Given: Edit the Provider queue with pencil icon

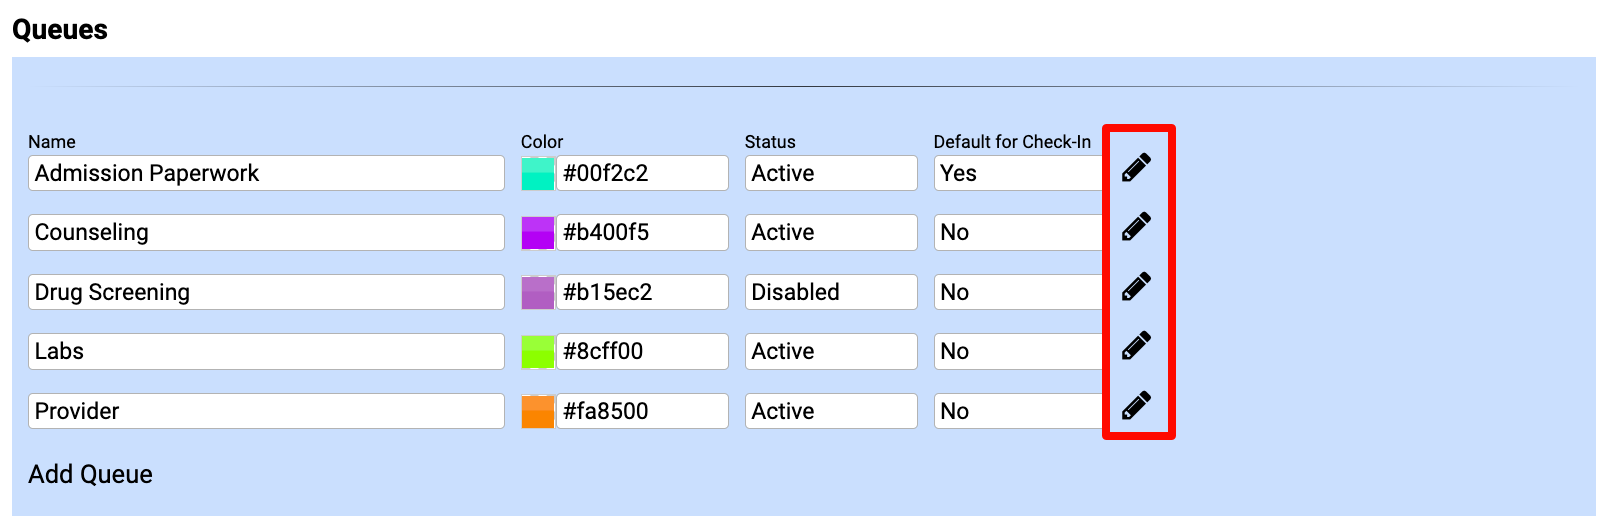Looking at the screenshot, I should point(1136,406).
